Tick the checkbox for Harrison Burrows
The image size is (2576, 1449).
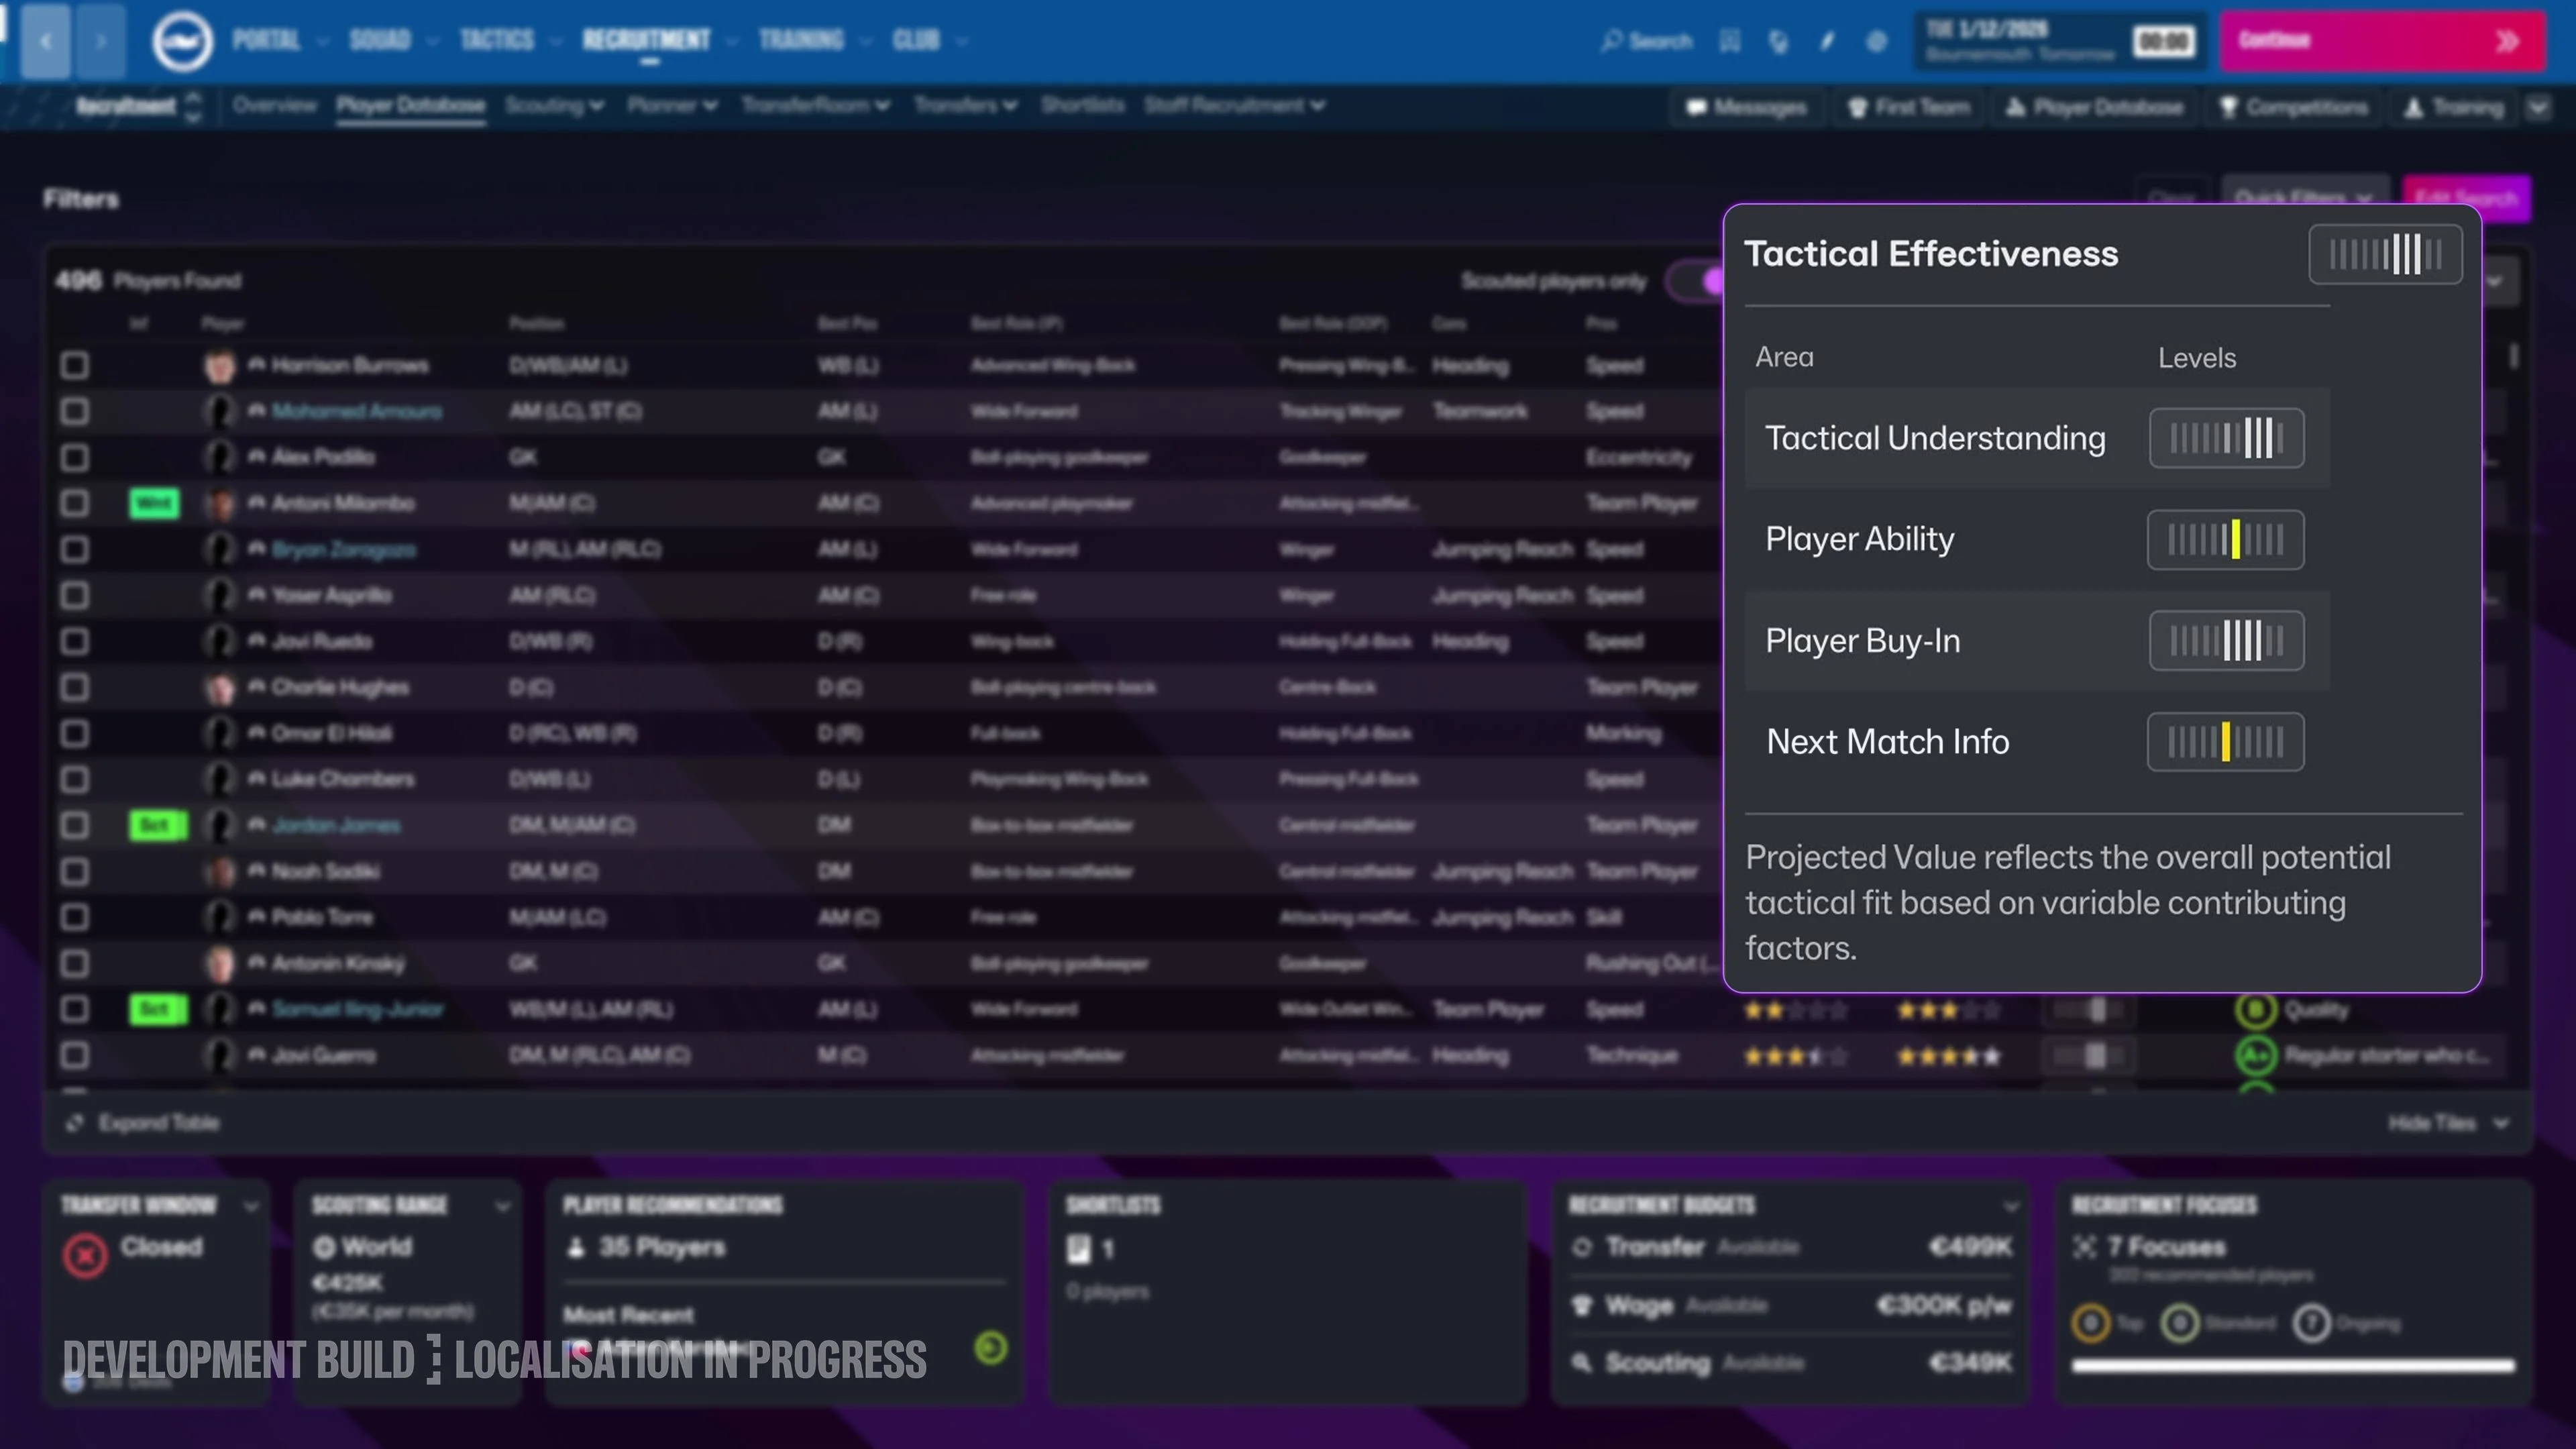(x=74, y=365)
